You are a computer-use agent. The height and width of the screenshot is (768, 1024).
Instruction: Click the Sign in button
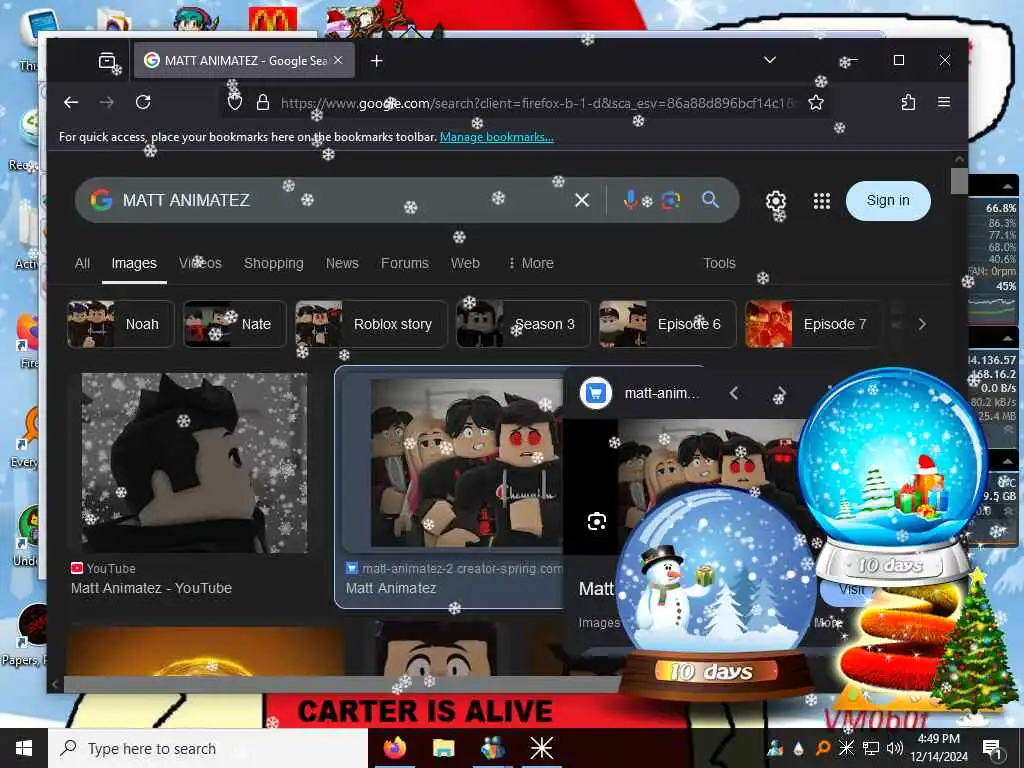[x=888, y=200]
